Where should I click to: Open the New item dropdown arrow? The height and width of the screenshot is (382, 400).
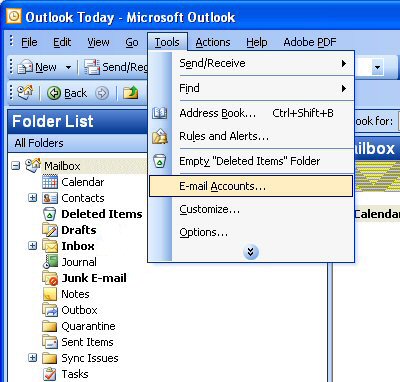coord(68,67)
